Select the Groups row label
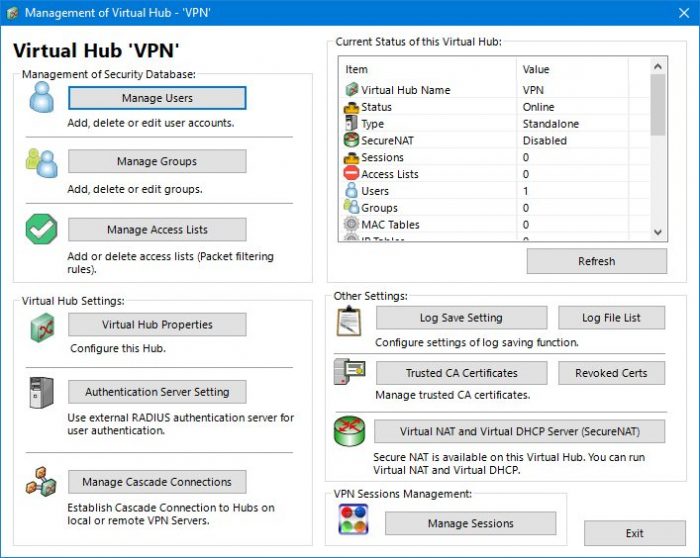The image size is (700, 558). coord(379,208)
